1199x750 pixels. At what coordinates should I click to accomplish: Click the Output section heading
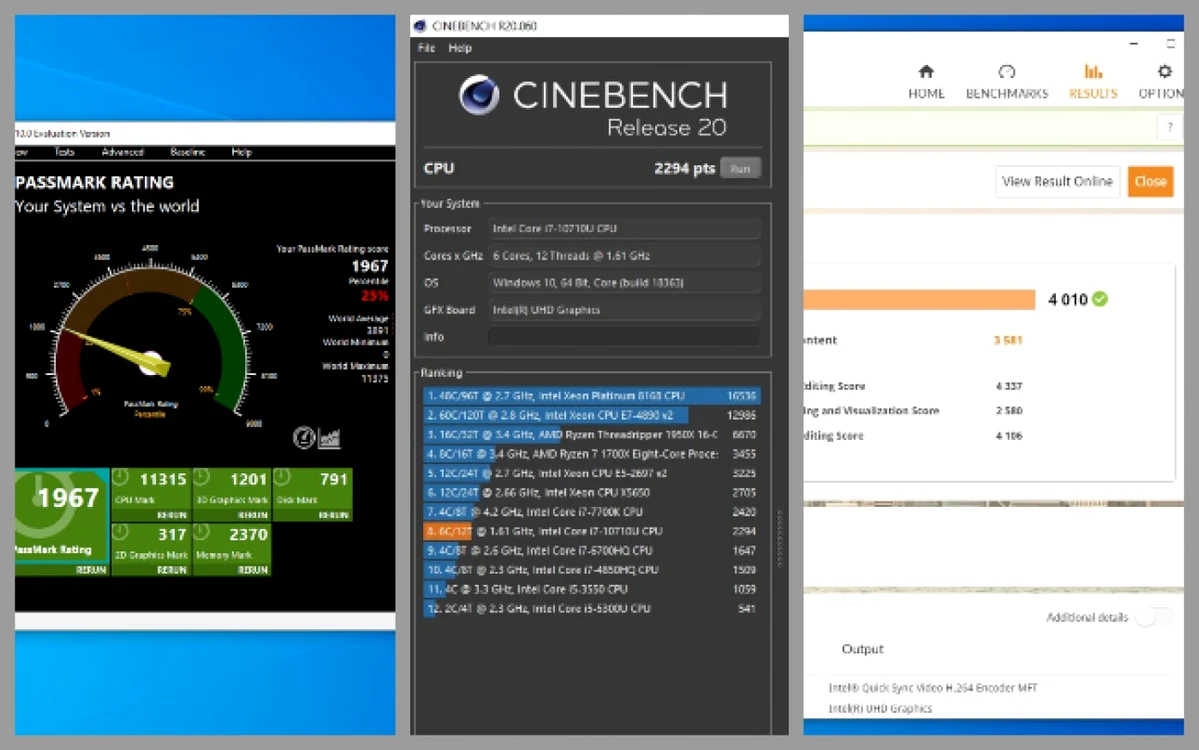coord(862,649)
